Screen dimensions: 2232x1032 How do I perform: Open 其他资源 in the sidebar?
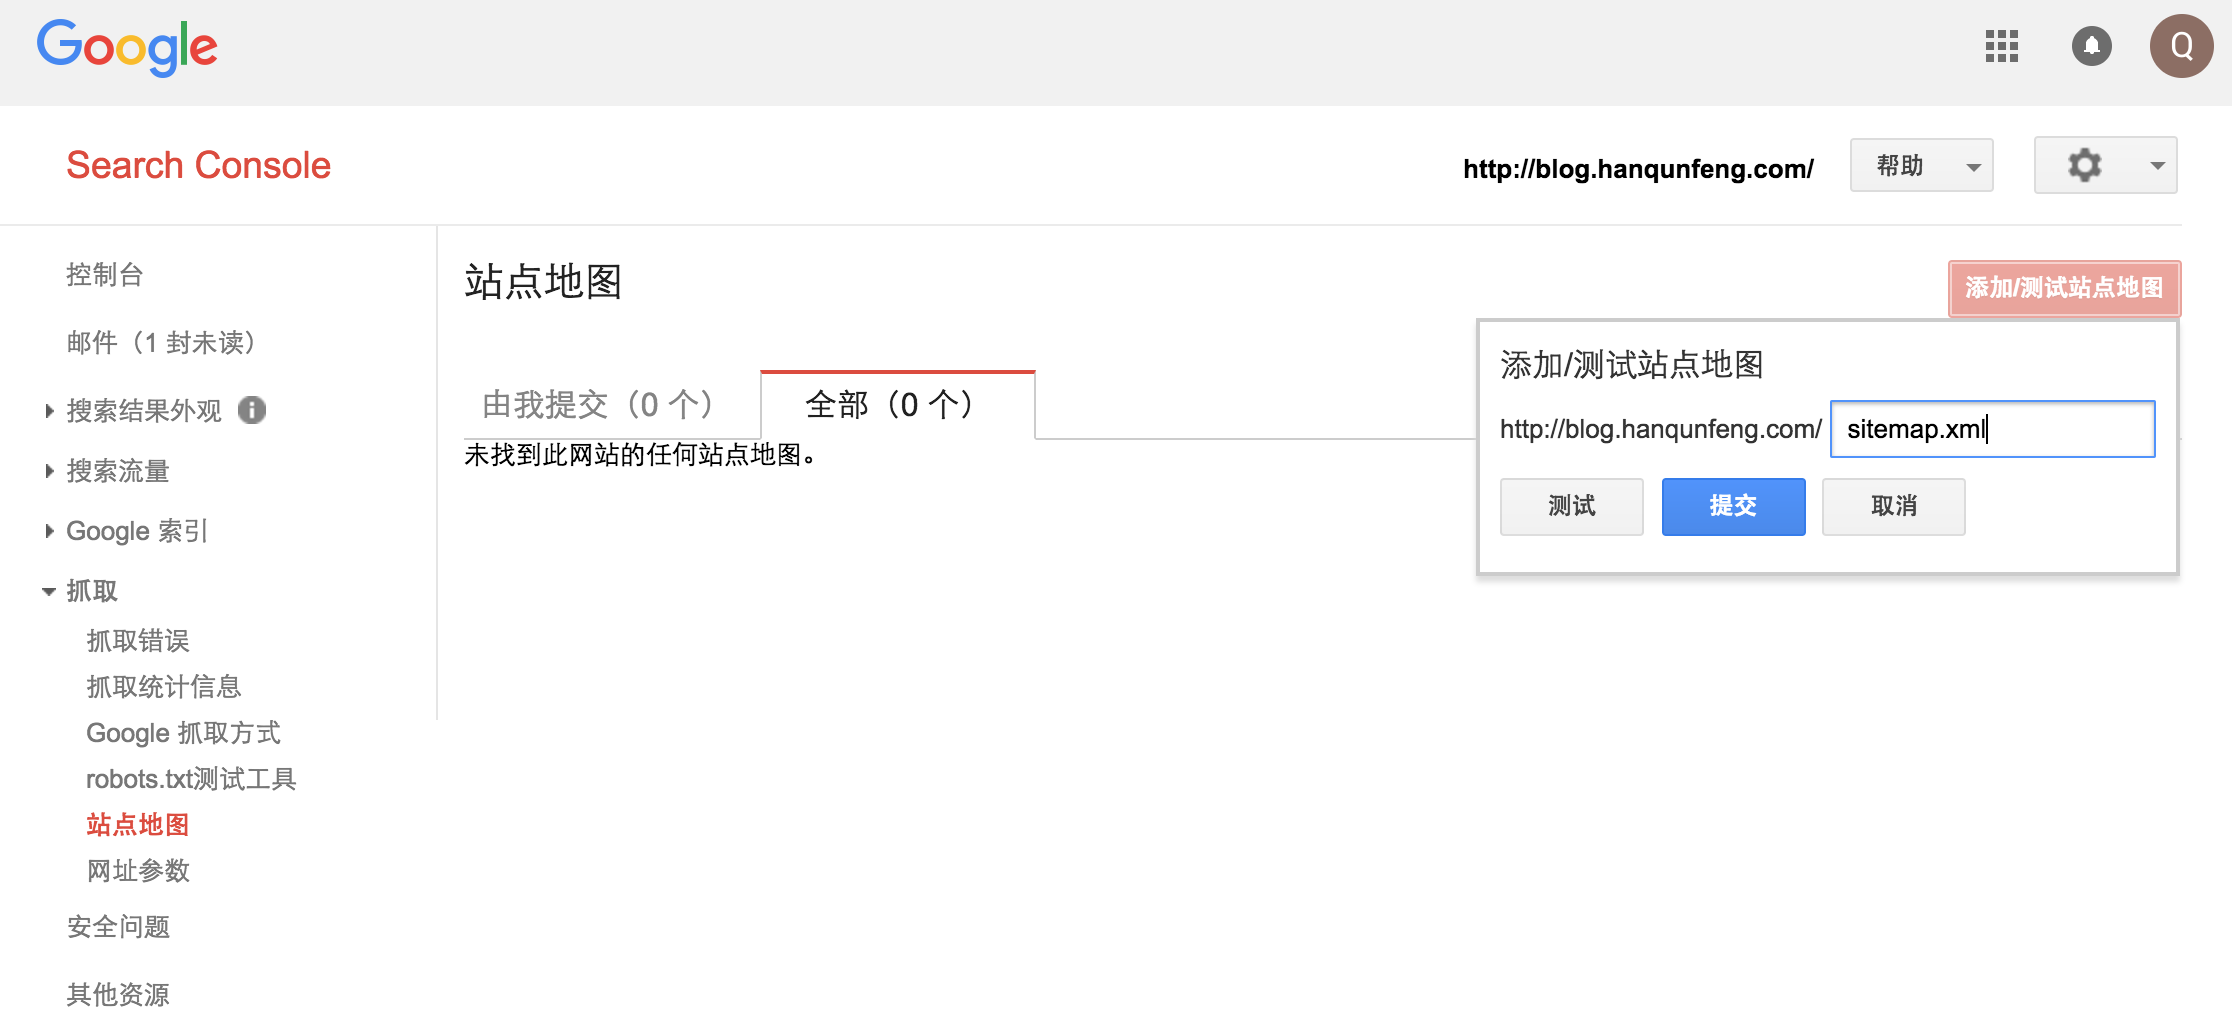pos(118,995)
